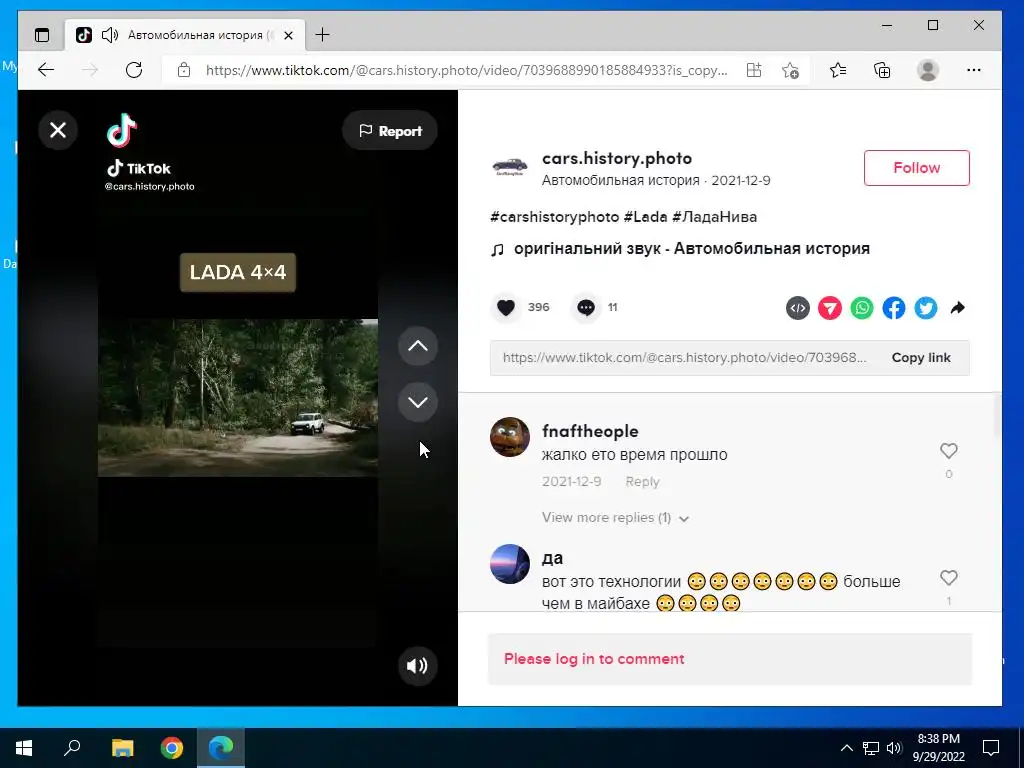Mute the video sound
This screenshot has height=768, width=1024.
tap(417, 665)
